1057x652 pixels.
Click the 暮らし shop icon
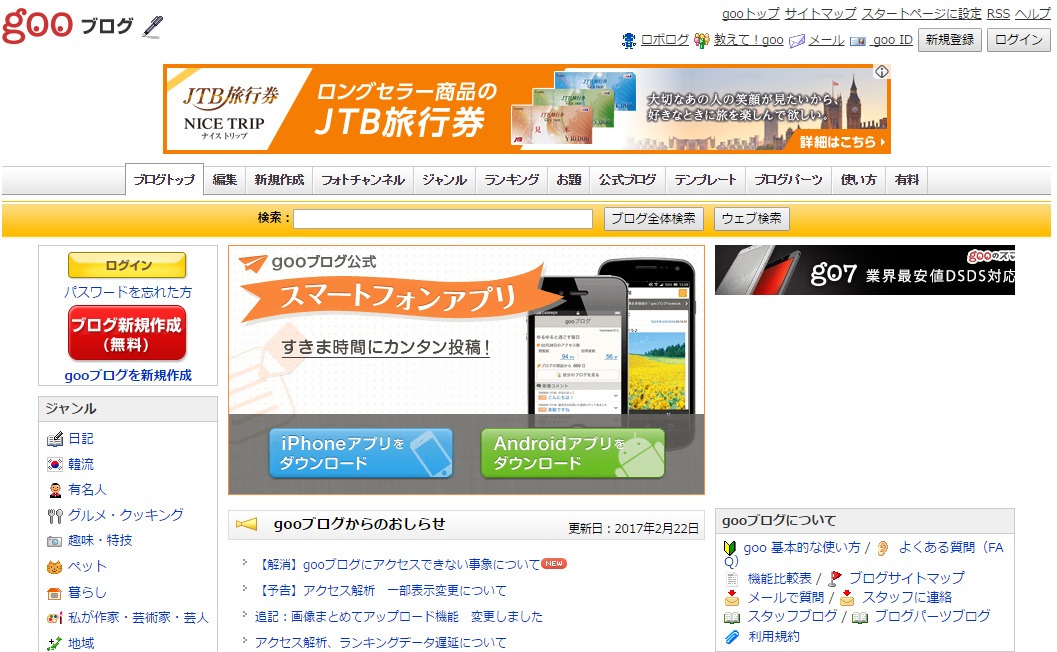[55, 593]
